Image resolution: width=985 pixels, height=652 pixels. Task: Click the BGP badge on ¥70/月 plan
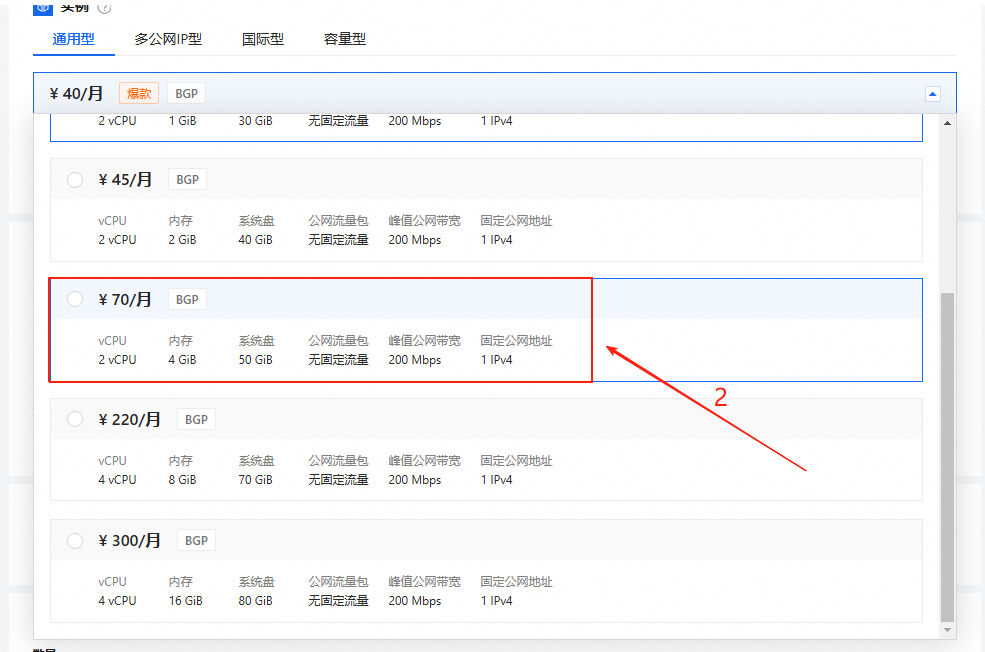coord(187,299)
